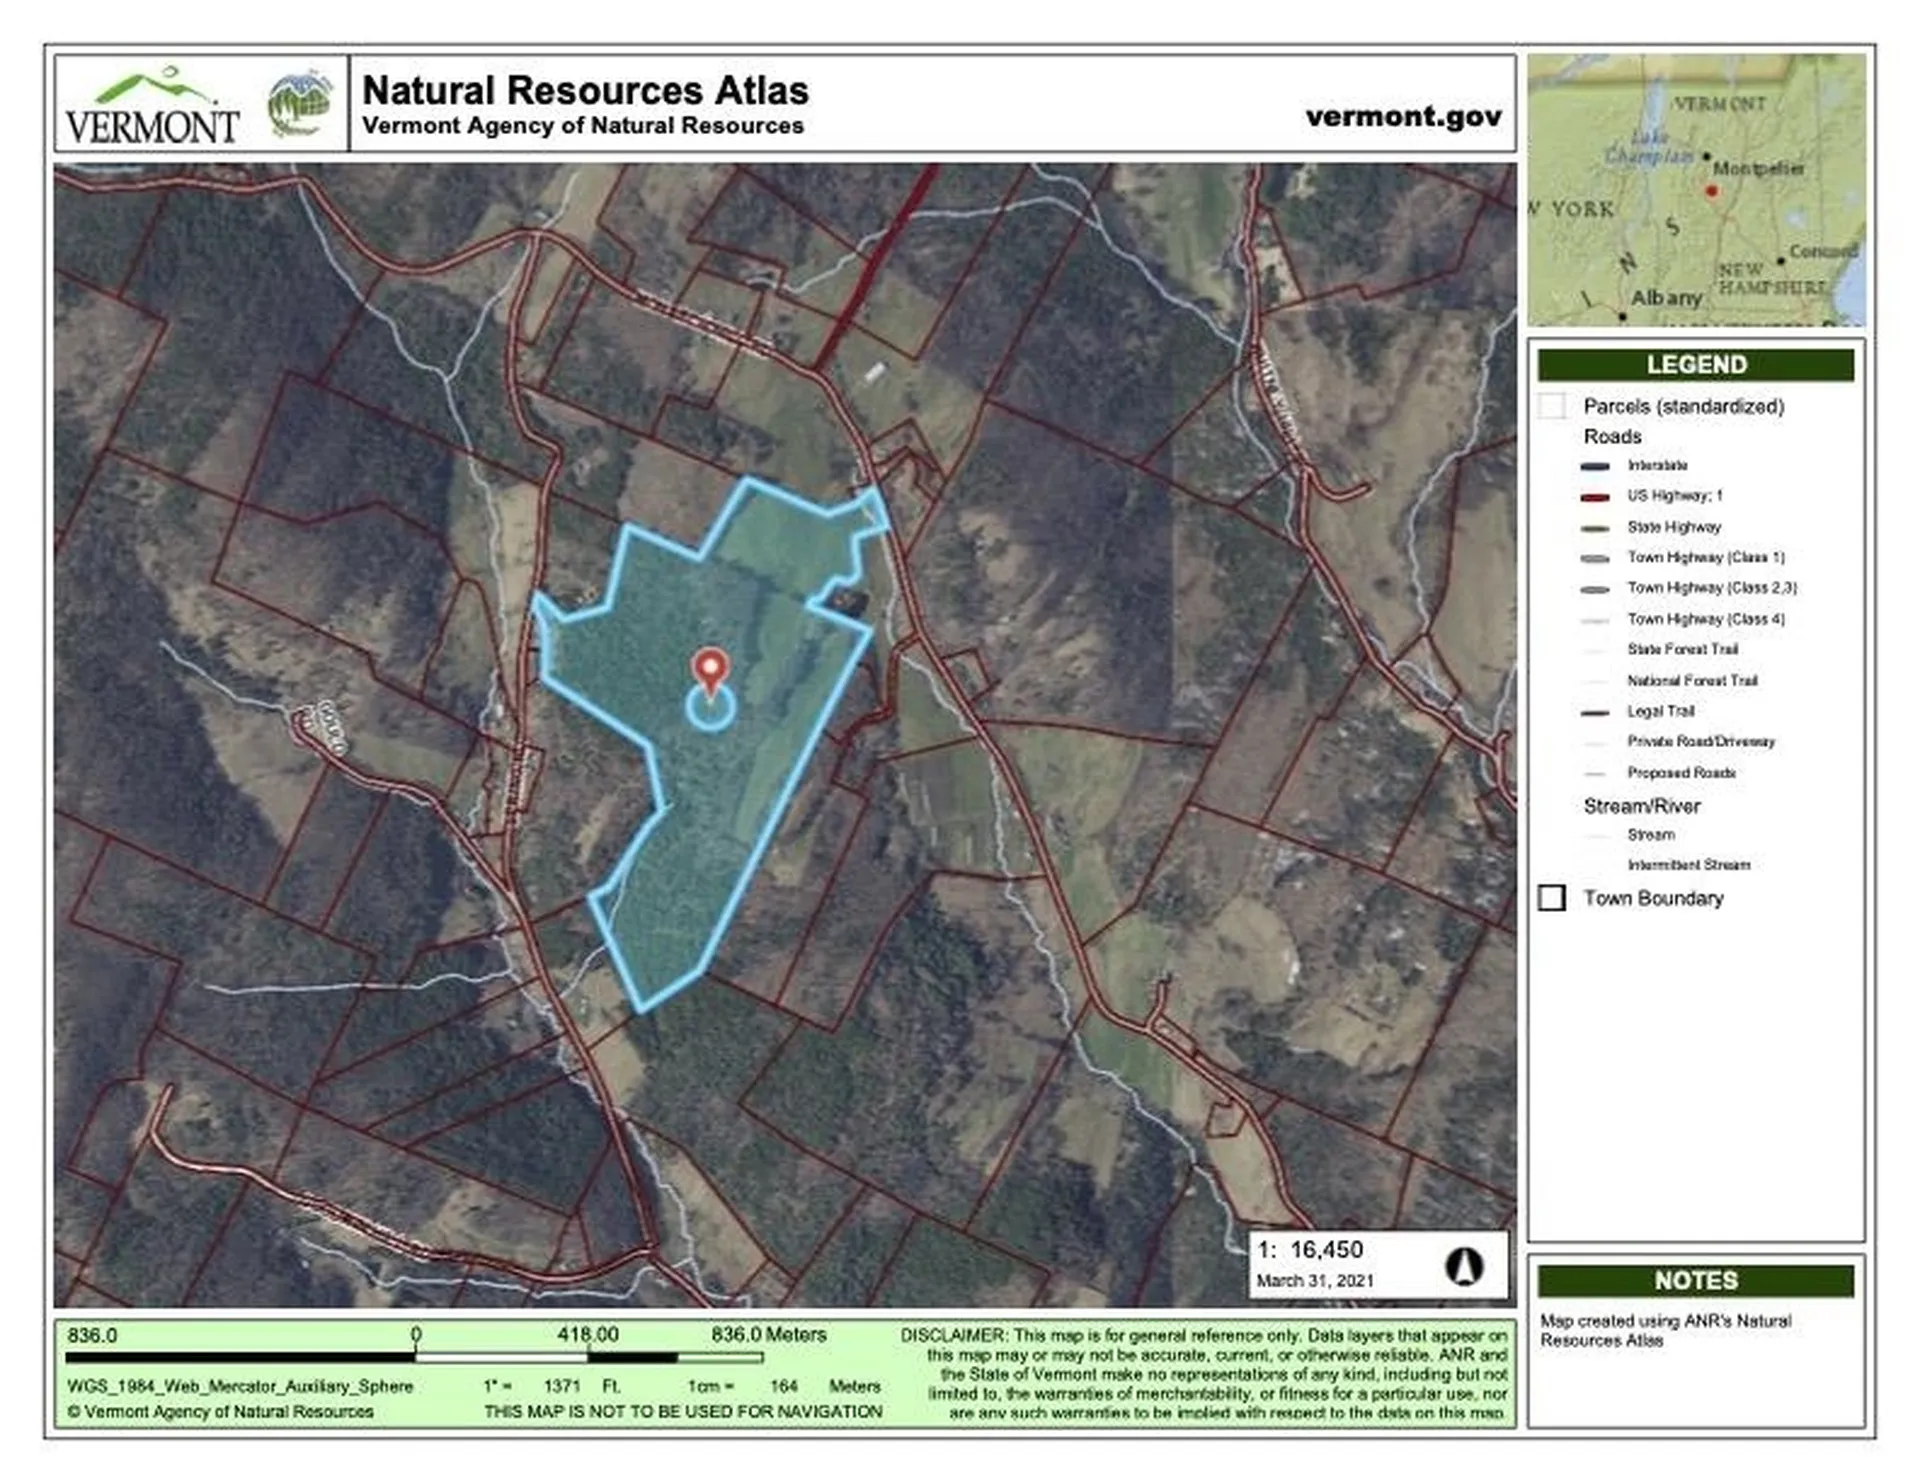
Task: Click the Legal Trail legend symbol
Action: coord(1595,713)
